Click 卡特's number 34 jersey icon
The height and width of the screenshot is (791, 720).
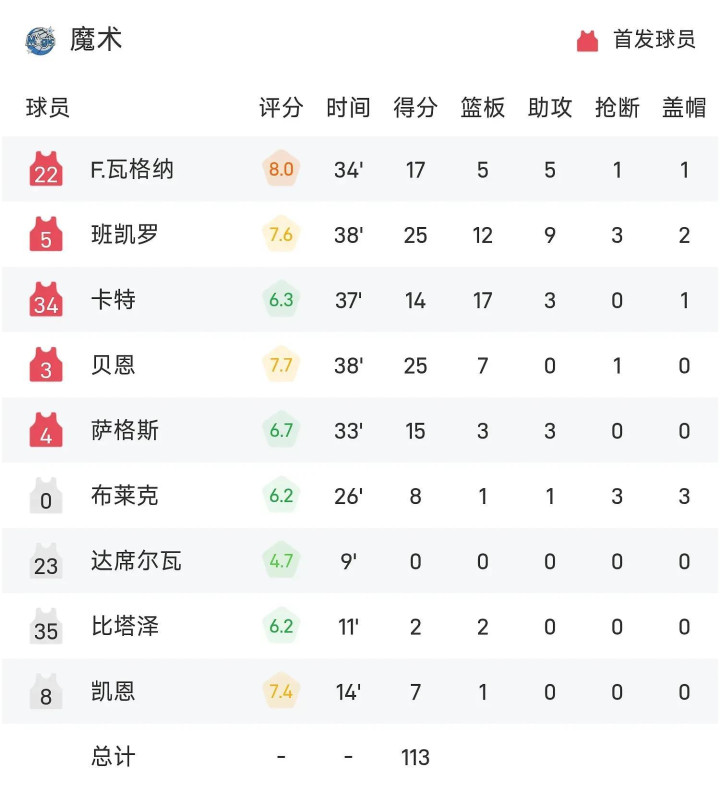[46, 300]
